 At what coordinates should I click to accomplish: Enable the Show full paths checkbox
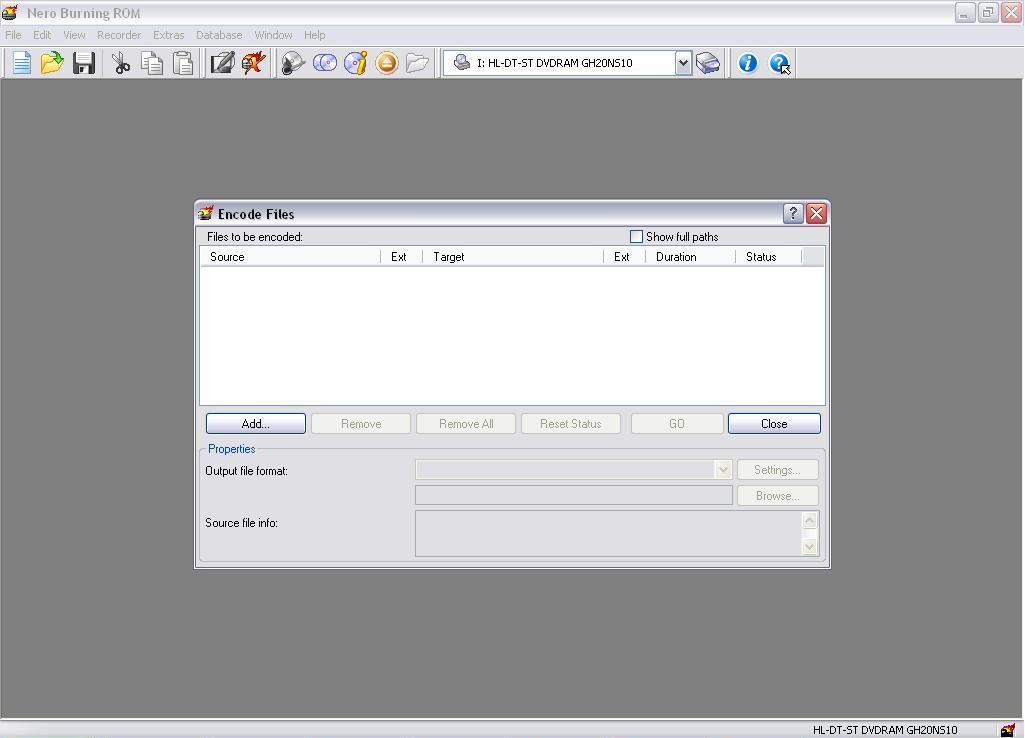click(x=636, y=237)
